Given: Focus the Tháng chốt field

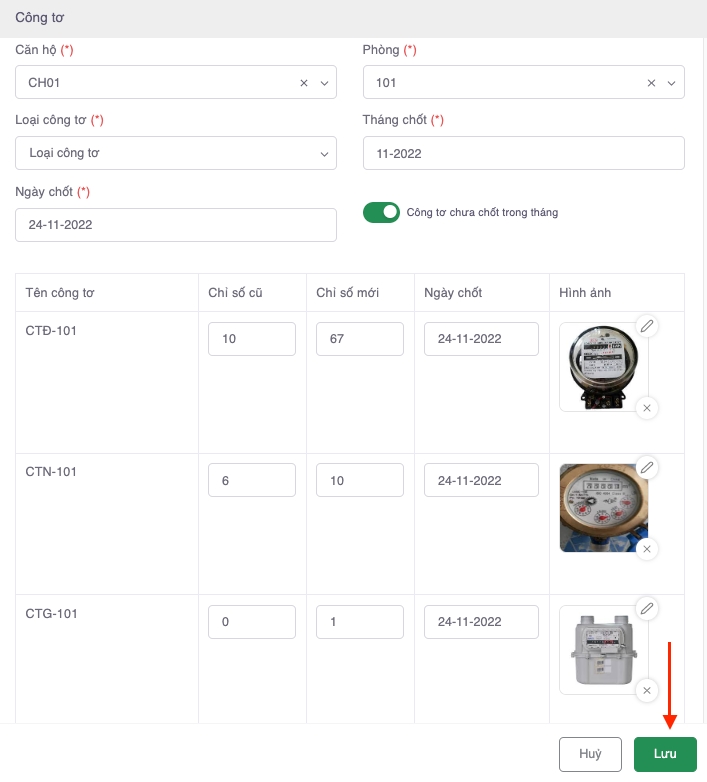Looking at the screenshot, I should click(523, 153).
